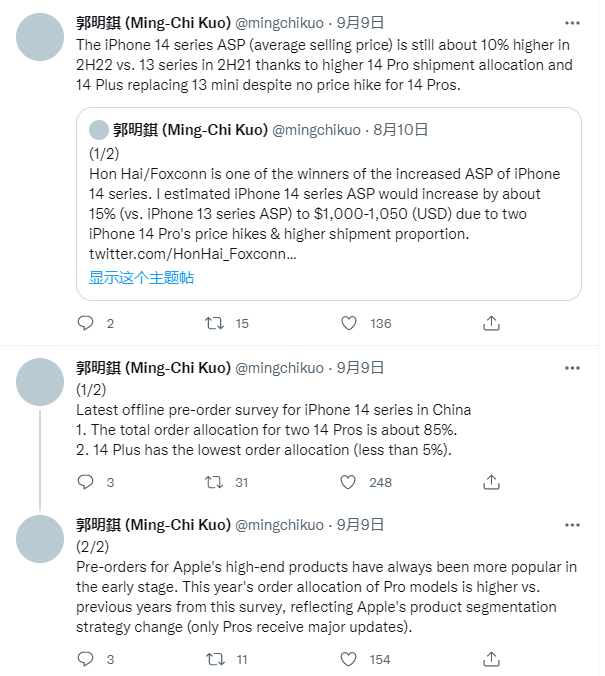
Task: Share the China pre-order survey tweet
Action: point(491,482)
